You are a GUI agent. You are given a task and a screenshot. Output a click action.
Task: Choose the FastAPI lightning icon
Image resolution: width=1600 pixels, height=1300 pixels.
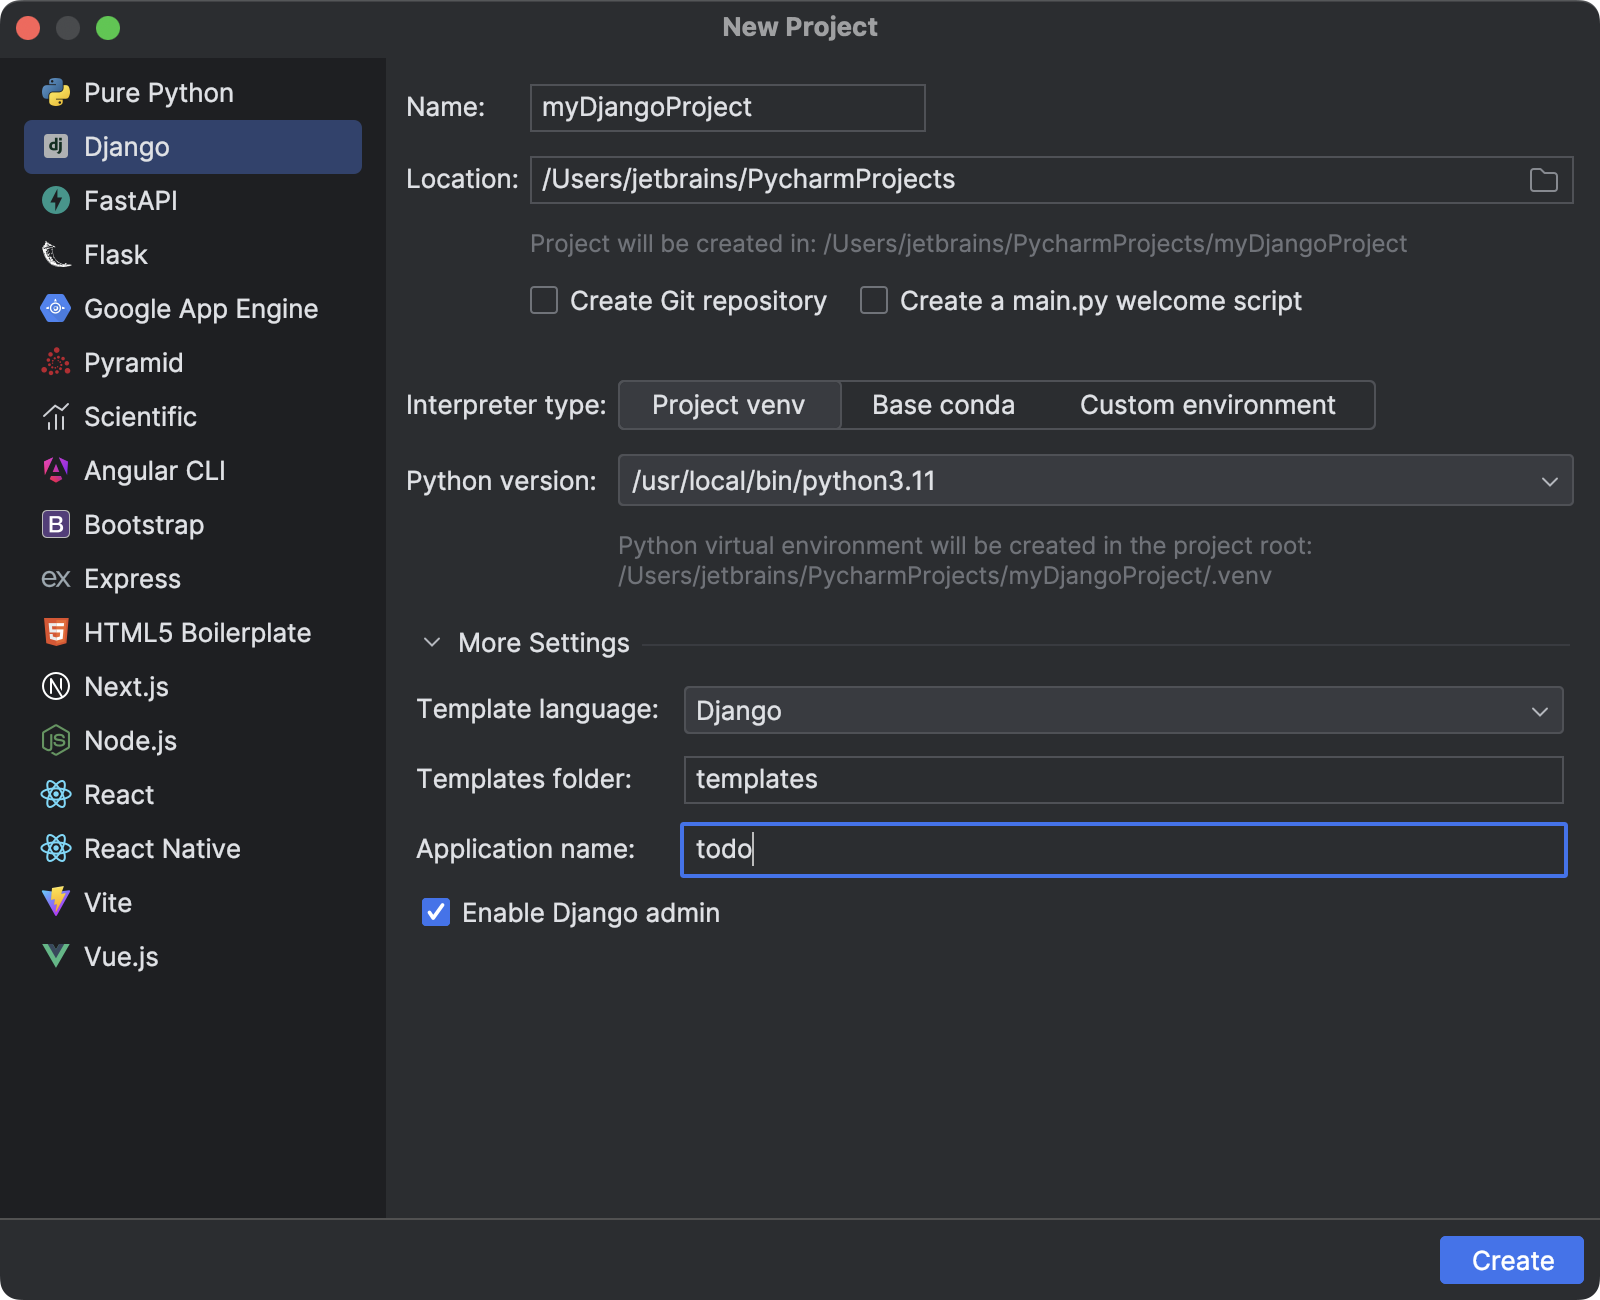click(x=56, y=201)
